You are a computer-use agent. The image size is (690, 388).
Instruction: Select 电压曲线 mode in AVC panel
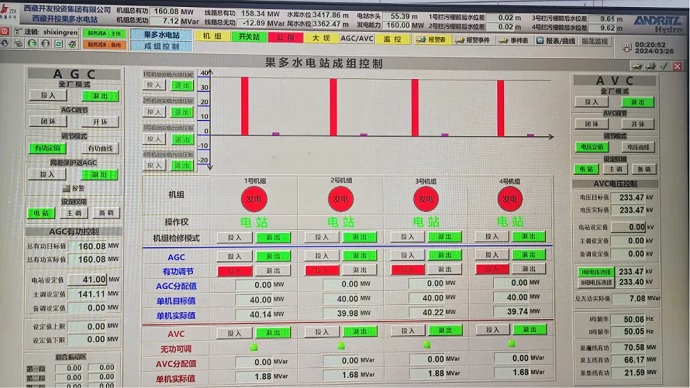(x=638, y=147)
